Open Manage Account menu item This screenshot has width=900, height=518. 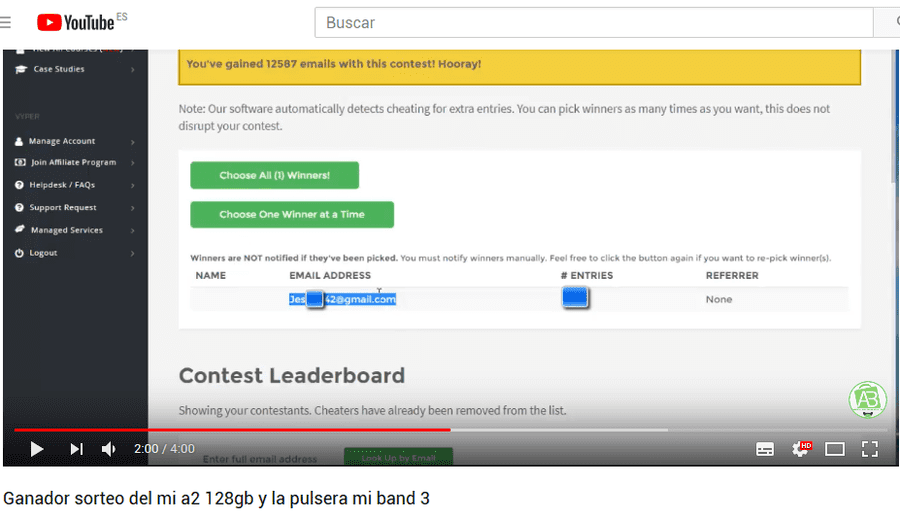click(x=62, y=141)
